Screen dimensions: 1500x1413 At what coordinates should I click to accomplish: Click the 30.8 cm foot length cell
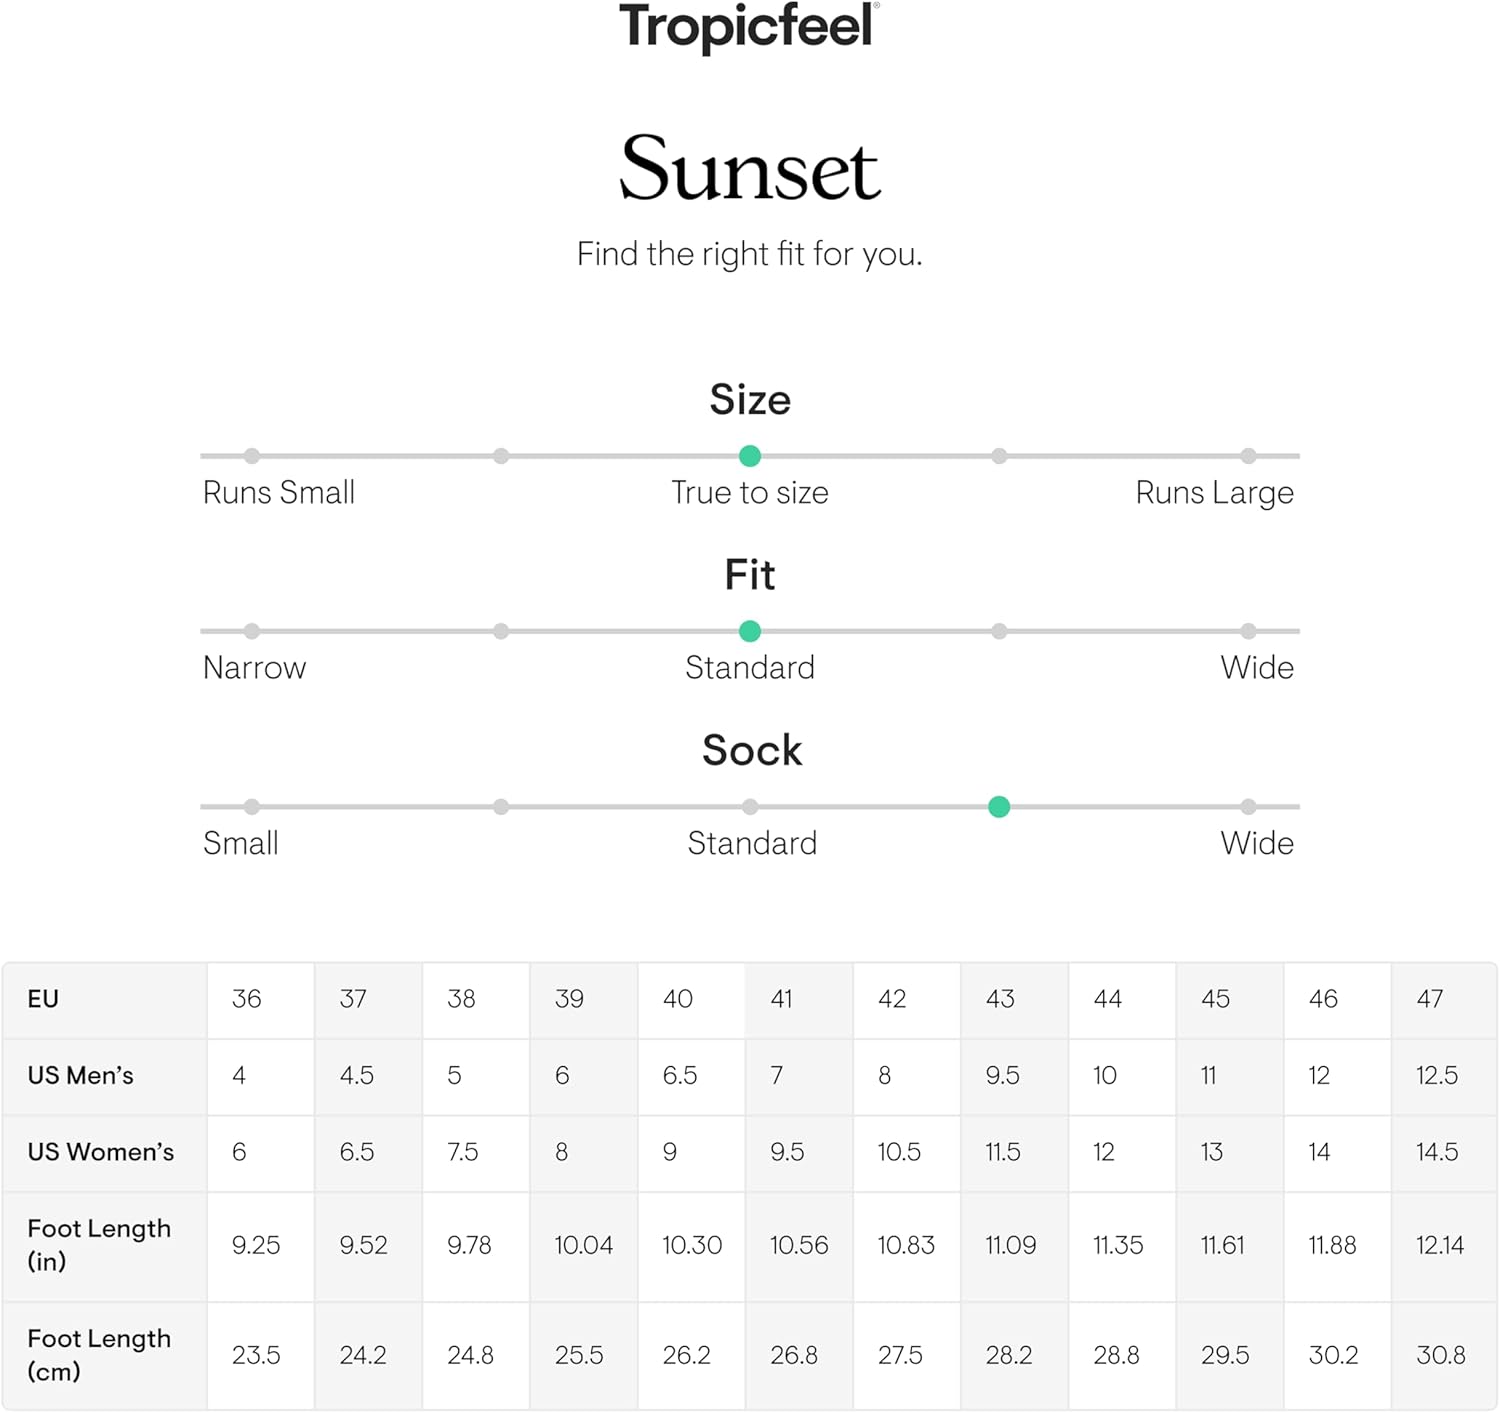point(1443,1356)
